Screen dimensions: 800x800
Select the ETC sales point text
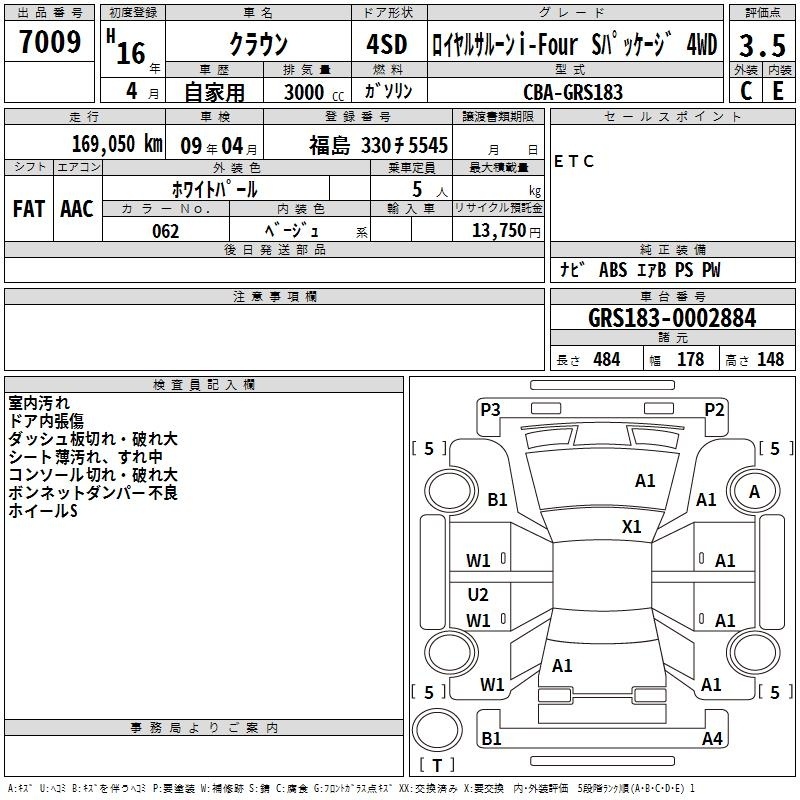coord(574,162)
